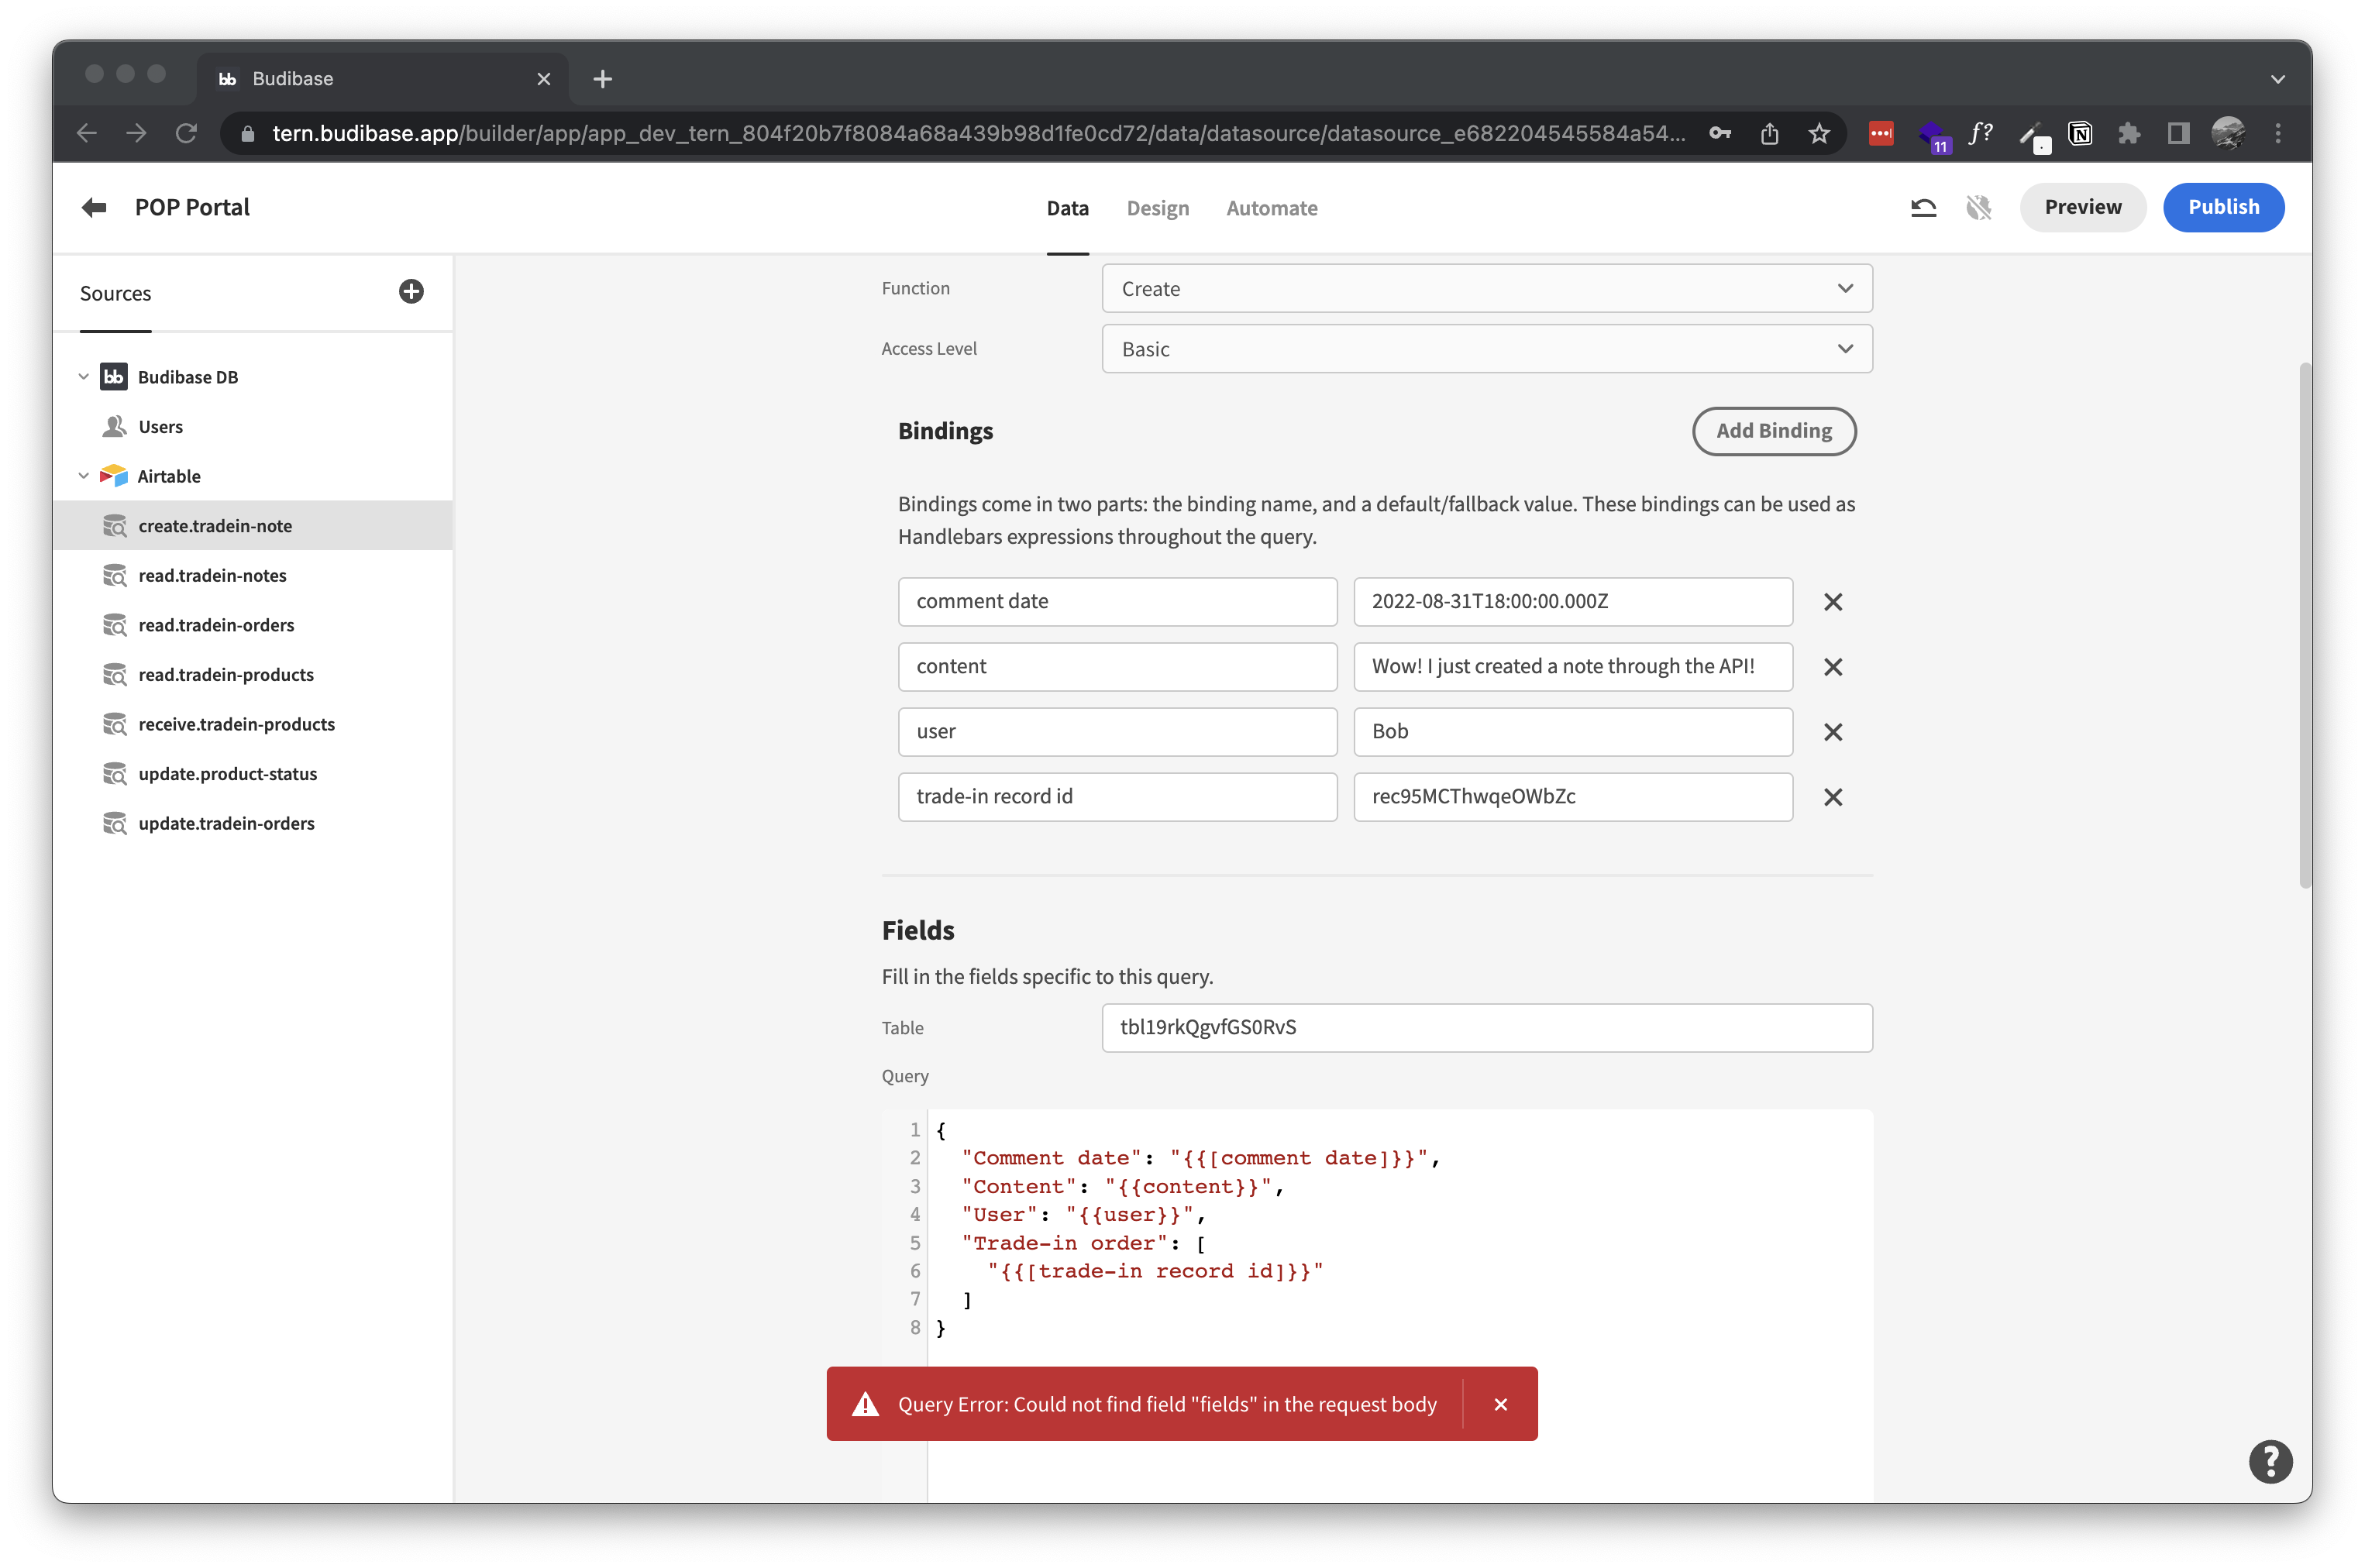Image resolution: width=2365 pixels, height=1568 pixels.
Task: Click the query editor line with "Content"
Action: click(x=1122, y=1186)
